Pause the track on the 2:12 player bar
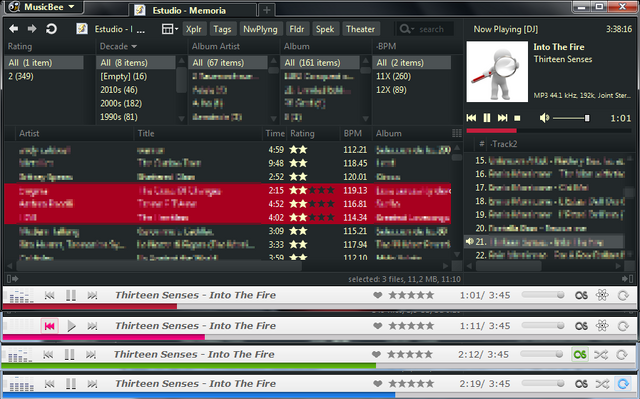The image size is (640, 399). (x=70, y=355)
